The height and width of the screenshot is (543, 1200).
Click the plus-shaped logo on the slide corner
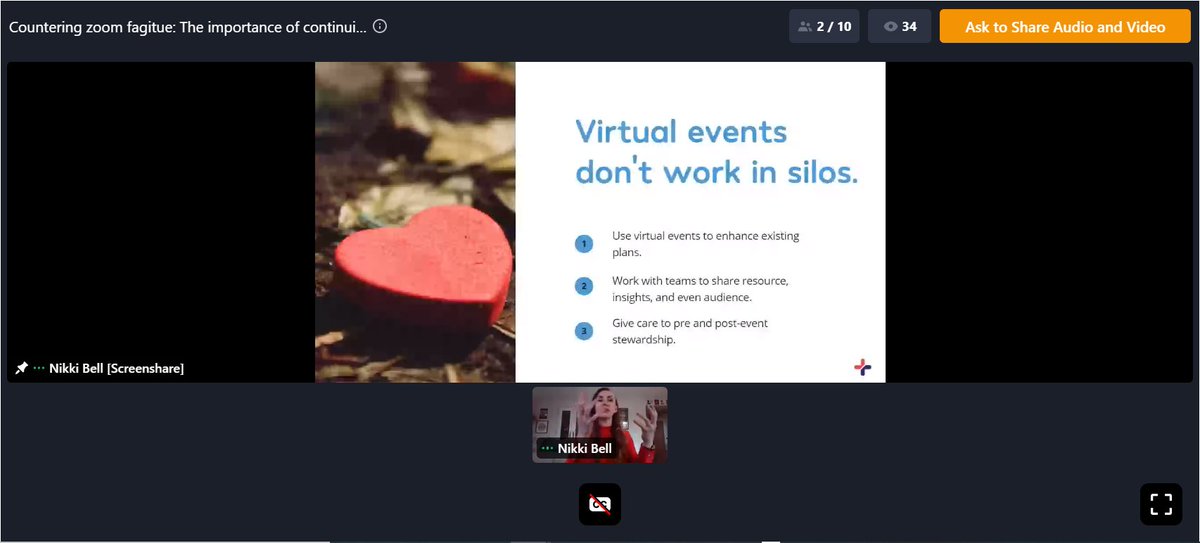[863, 367]
